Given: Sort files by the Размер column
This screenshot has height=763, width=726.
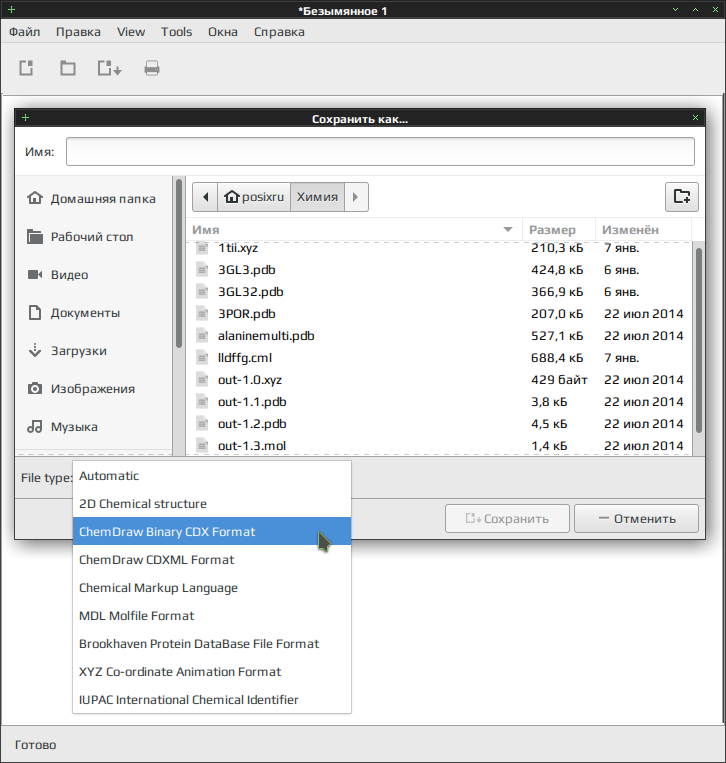Looking at the screenshot, I should click(x=559, y=230).
